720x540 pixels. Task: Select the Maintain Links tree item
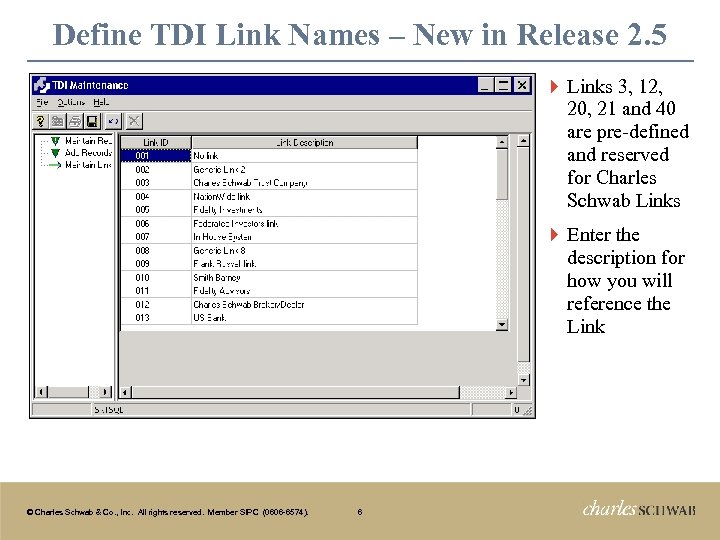[88, 164]
